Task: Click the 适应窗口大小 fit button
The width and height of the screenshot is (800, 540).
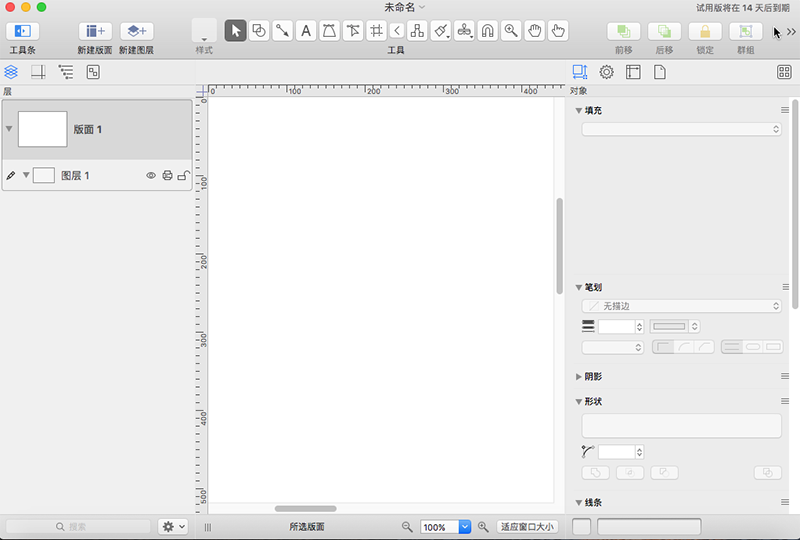Action: 527,527
